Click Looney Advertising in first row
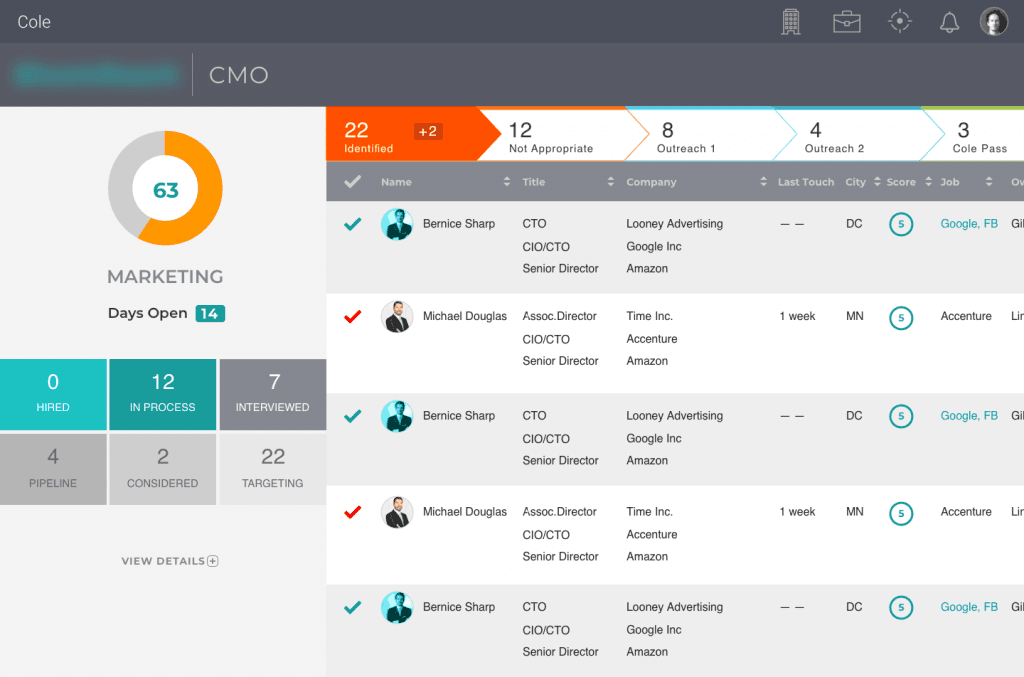This screenshot has width=1024, height=677. (675, 224)
